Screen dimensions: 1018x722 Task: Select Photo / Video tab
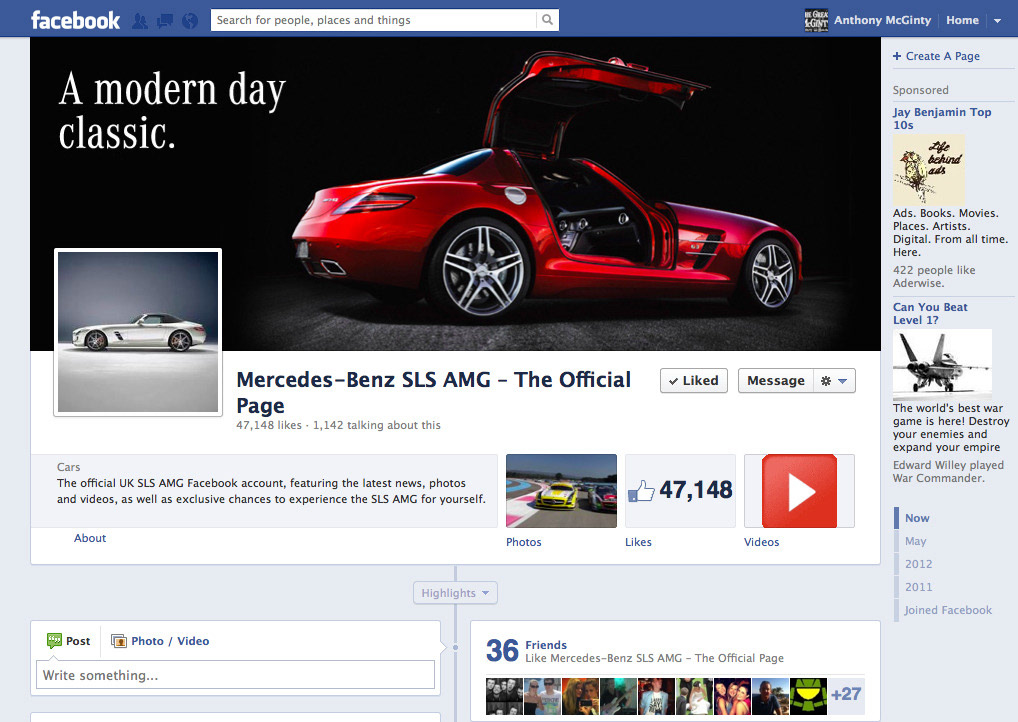160,641
